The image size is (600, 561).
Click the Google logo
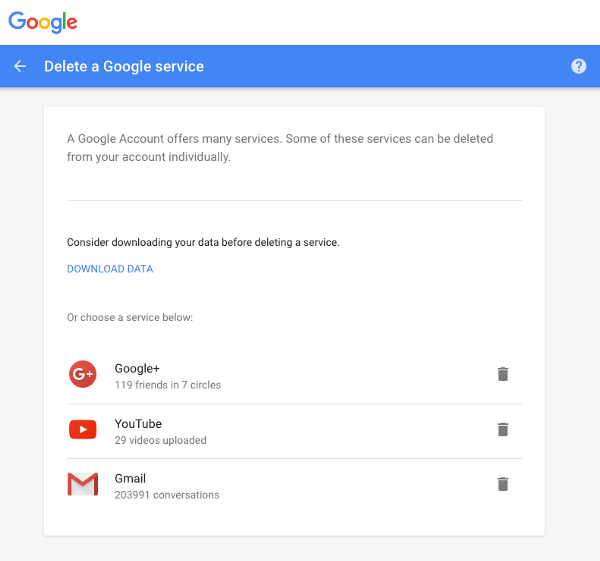[x=43, y=21]
